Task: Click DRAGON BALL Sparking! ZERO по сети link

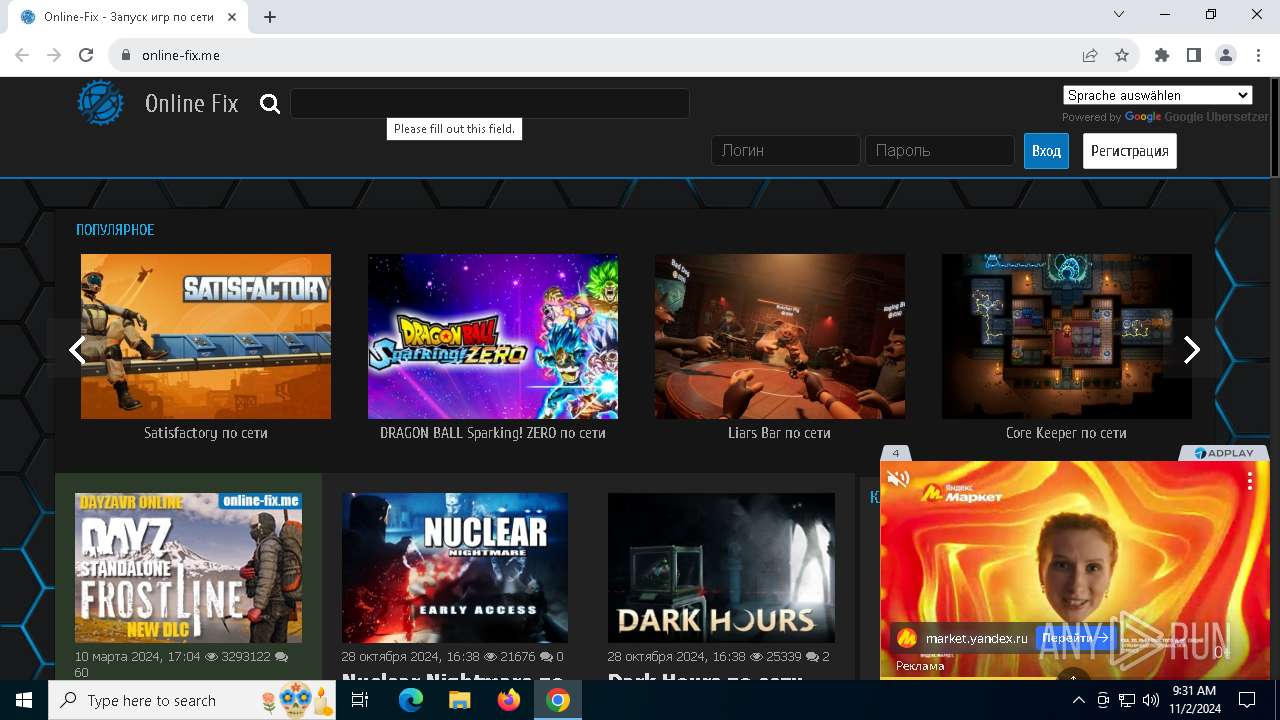Action: (x=493, y=433)
